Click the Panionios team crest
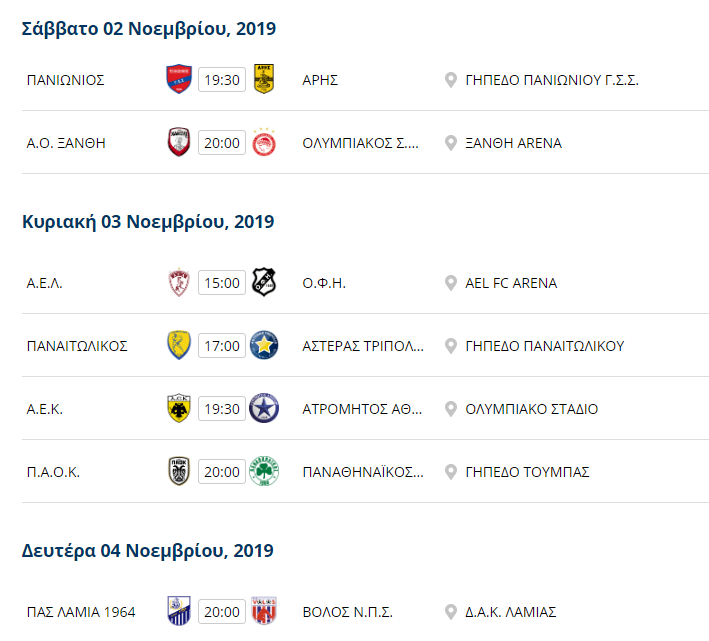The height and width of the screenshot is (641, 709). point(178,80)
